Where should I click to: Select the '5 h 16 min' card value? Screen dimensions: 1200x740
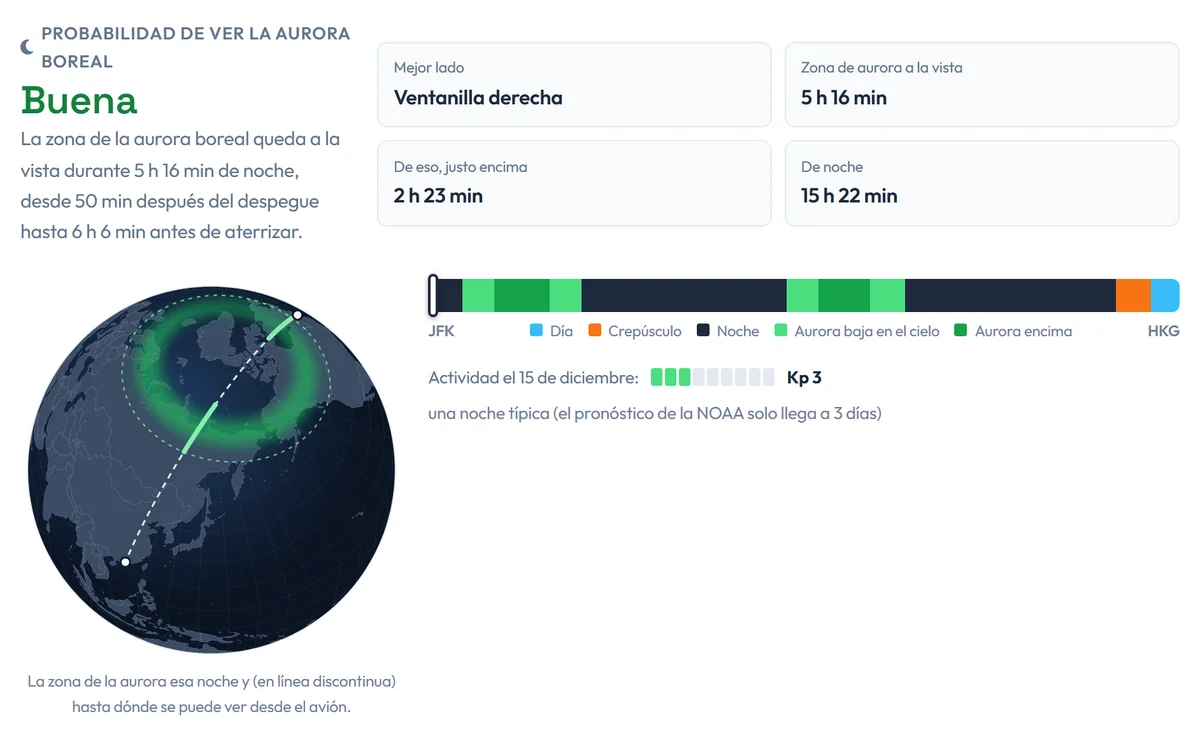click(844, 98)
